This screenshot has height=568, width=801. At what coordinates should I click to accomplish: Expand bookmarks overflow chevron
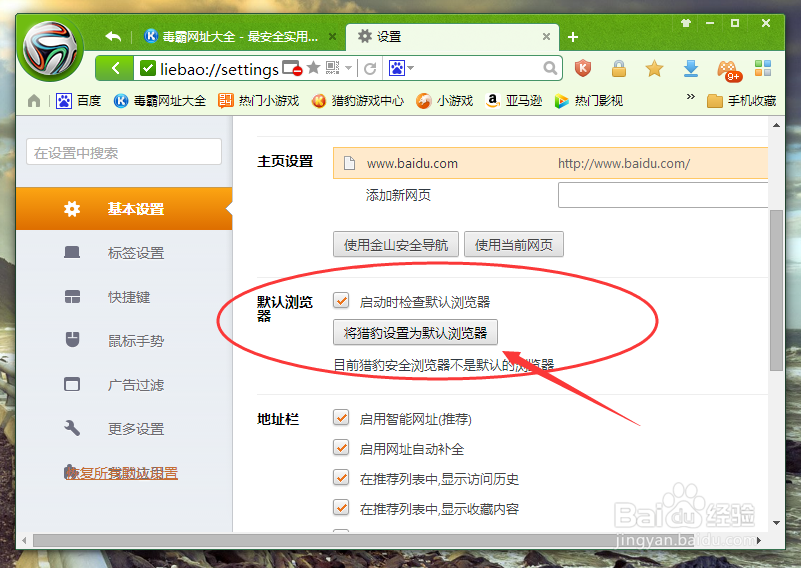click(x=691, y=97)
